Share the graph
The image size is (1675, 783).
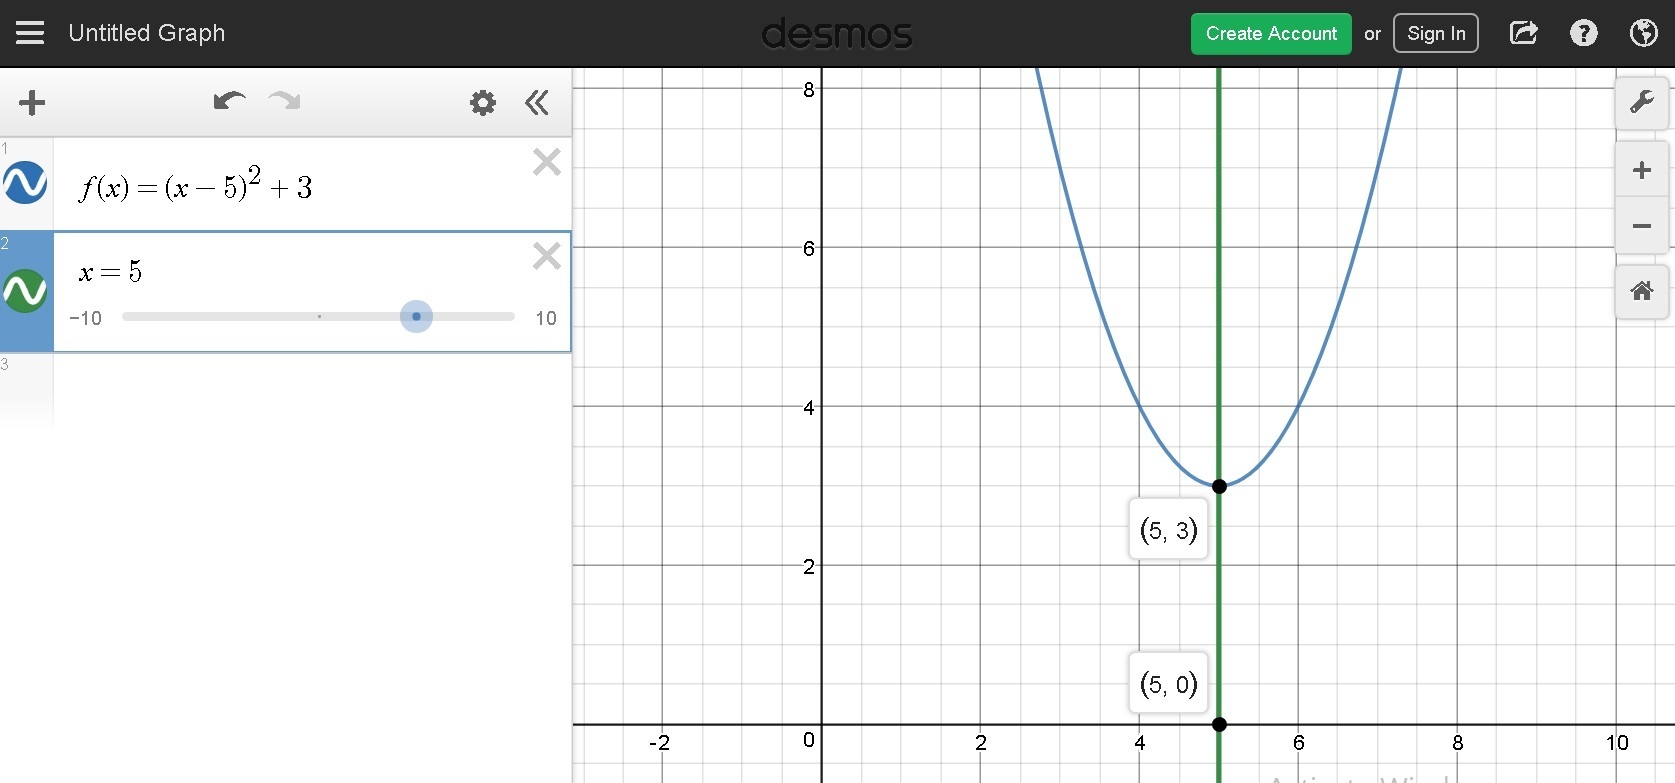tap(1523, 33)
